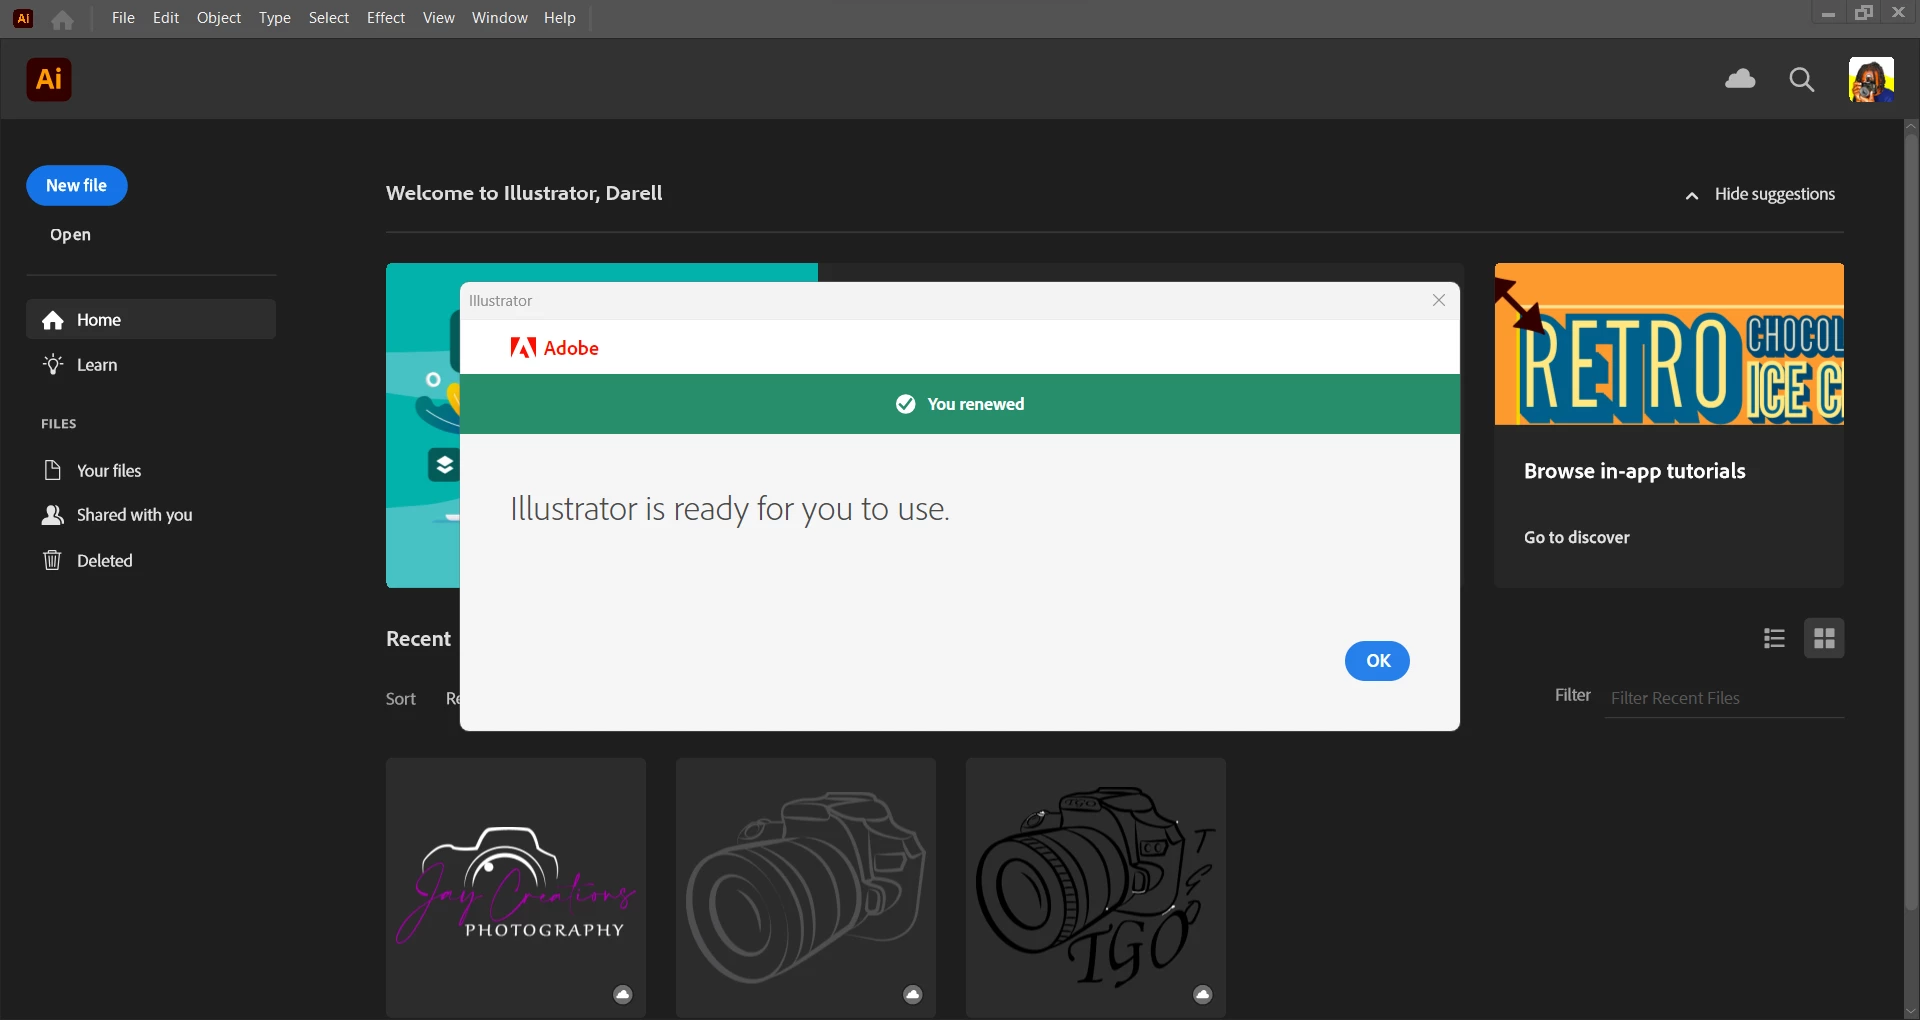Click cloud badge on Jay Creations file

623,995
